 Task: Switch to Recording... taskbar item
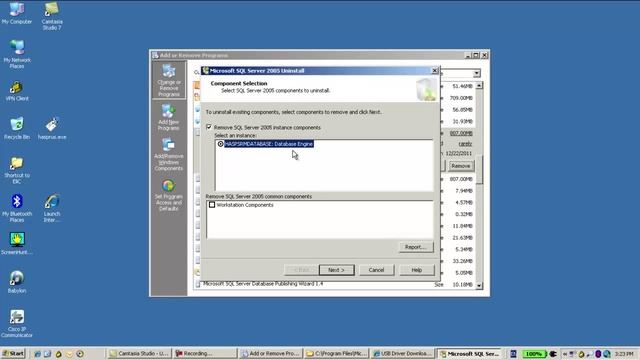click(205, 354)
